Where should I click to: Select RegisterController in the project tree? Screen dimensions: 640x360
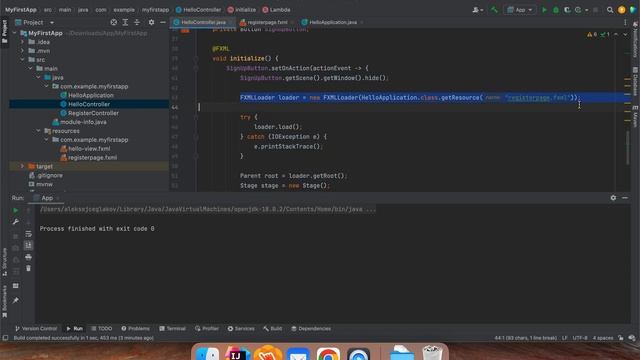pos(93,113)
